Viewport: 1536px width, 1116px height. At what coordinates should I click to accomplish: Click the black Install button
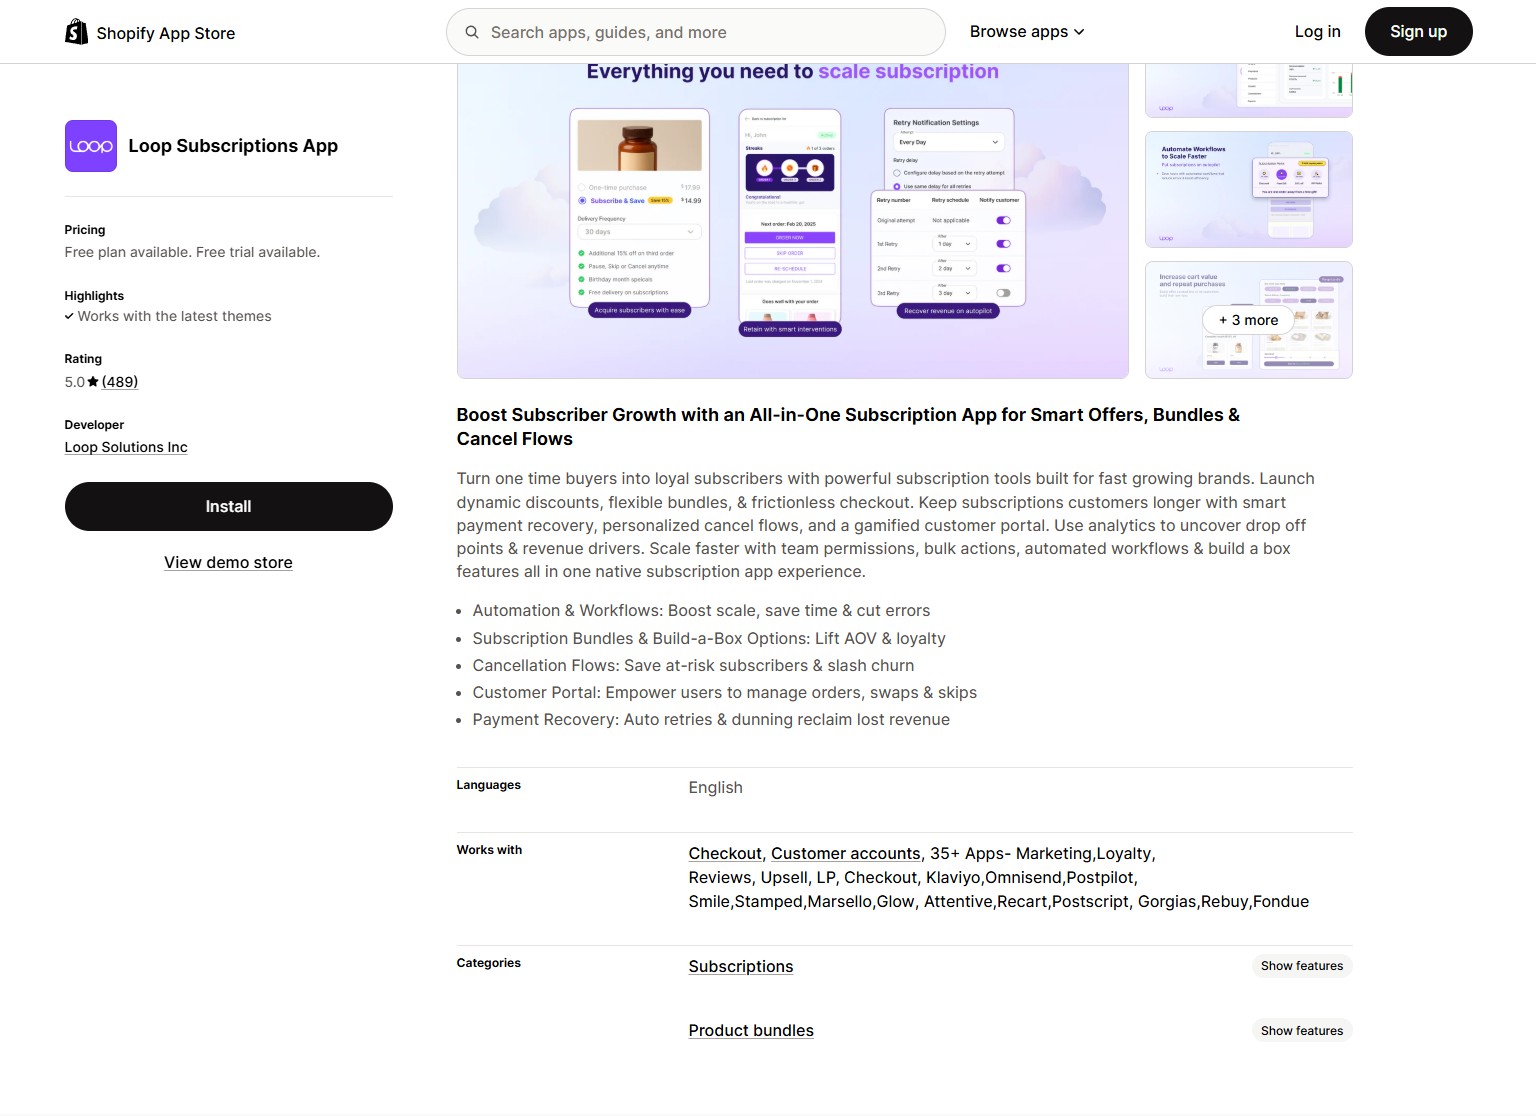tap(229, 507)
